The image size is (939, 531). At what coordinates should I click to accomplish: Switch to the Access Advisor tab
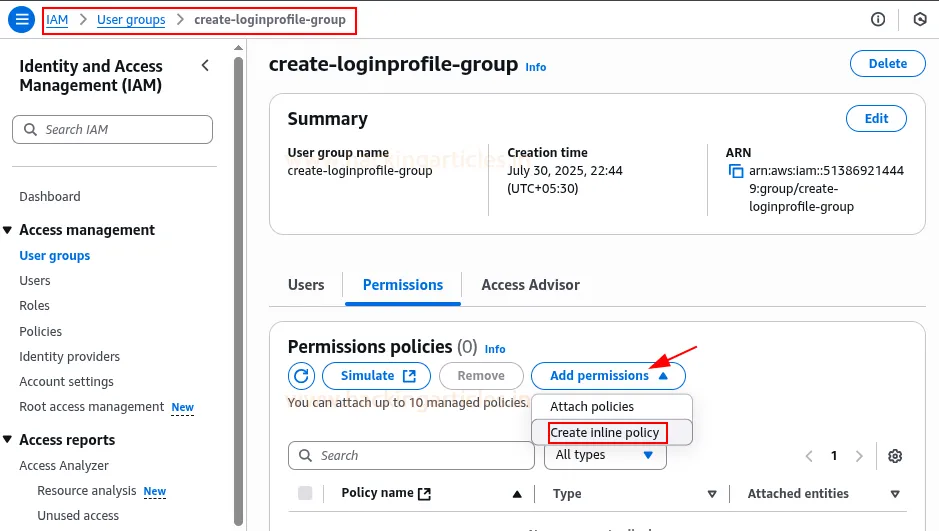point(530,285)
